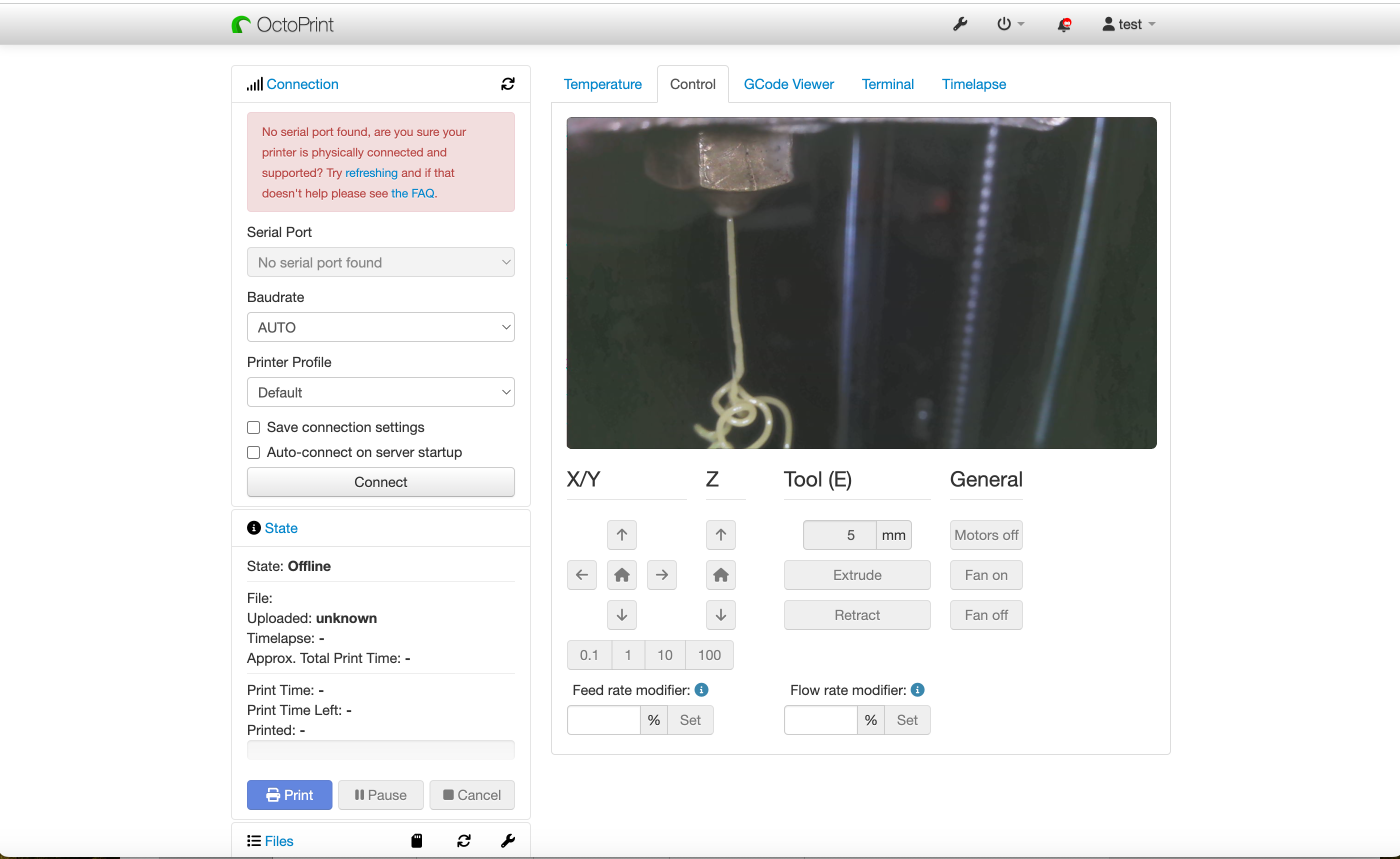The height and width of the screenshot is (859, 1400).
Task: Open the Baudrate AUTO dropdown
Action: 381,327
